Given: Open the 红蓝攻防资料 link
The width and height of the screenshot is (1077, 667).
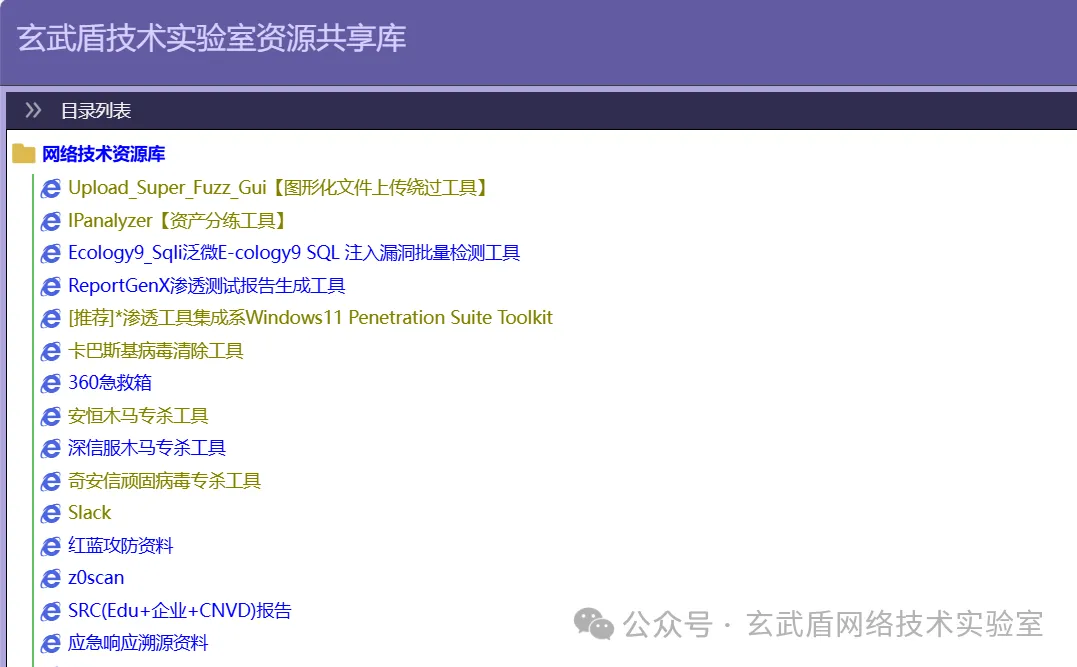Looking at the screenshot, I should pyautogui.click(x=121, y=545).
